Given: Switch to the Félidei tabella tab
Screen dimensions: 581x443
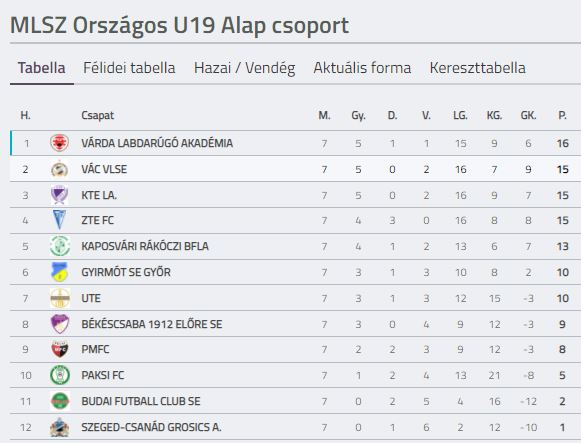Looking at the screenshot, I should click(x=129, y=68).
